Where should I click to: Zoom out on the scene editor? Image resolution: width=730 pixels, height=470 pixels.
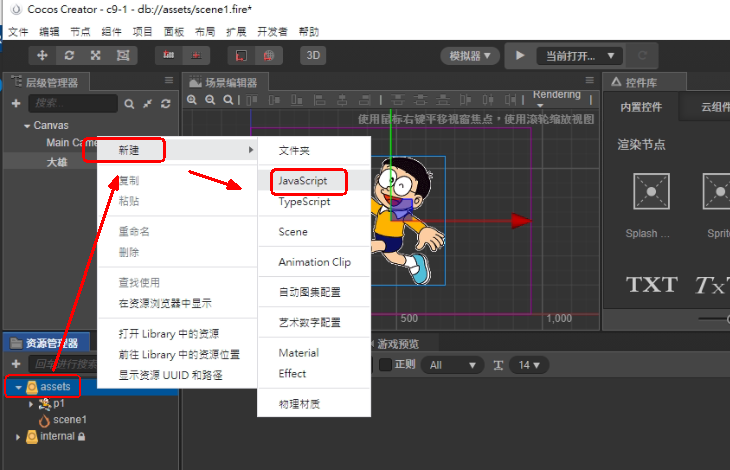click(x=210, y=100)
